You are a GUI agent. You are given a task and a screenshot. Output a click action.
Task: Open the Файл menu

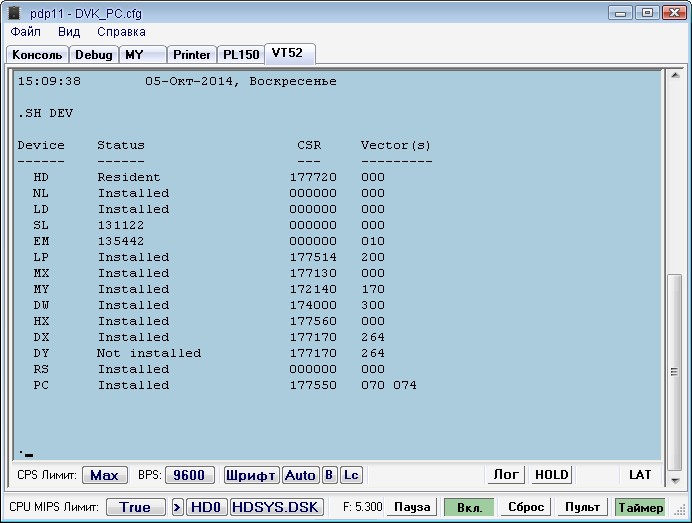[26, 32]
